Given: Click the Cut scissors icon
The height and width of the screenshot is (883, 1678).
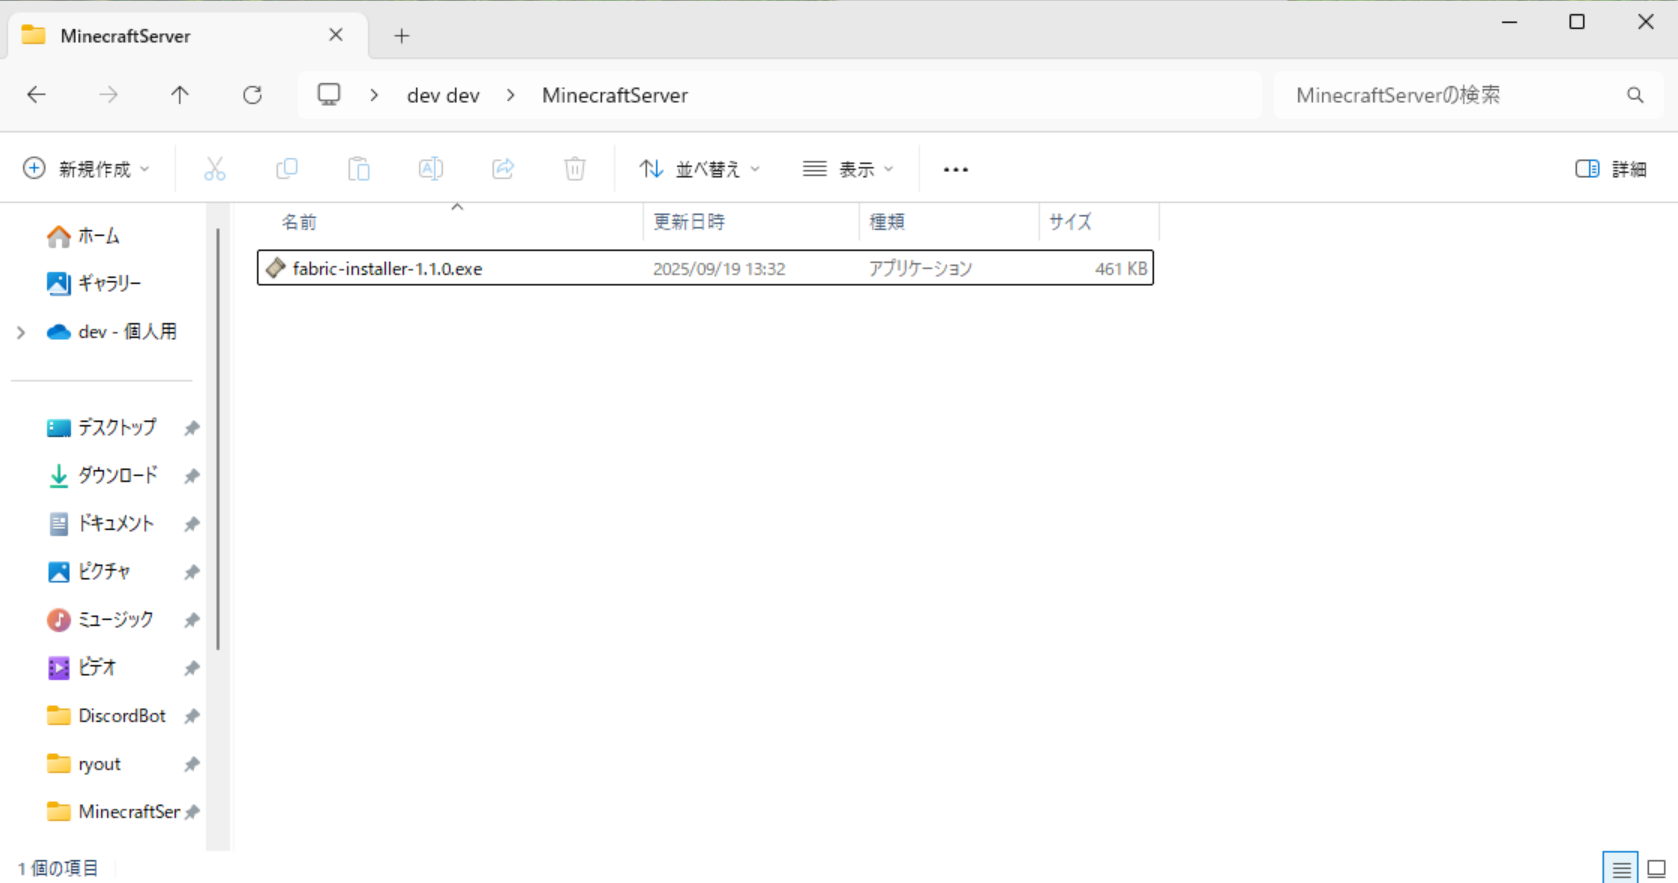Looking at the screenshot, I should click(214, 169).
